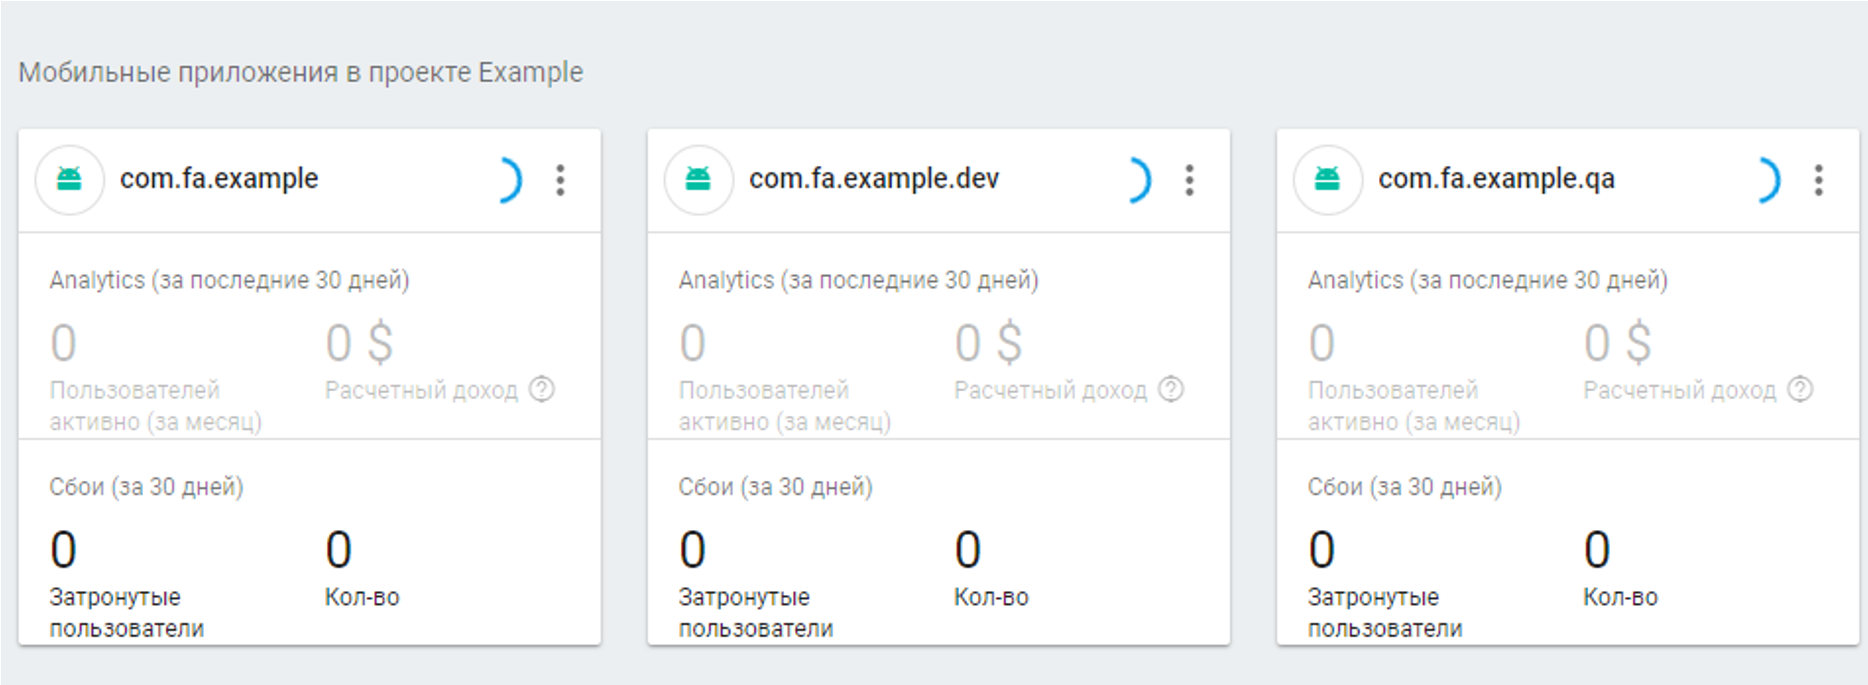Open the three-dot menu for com.fa.example.qa

[1818, 180]
